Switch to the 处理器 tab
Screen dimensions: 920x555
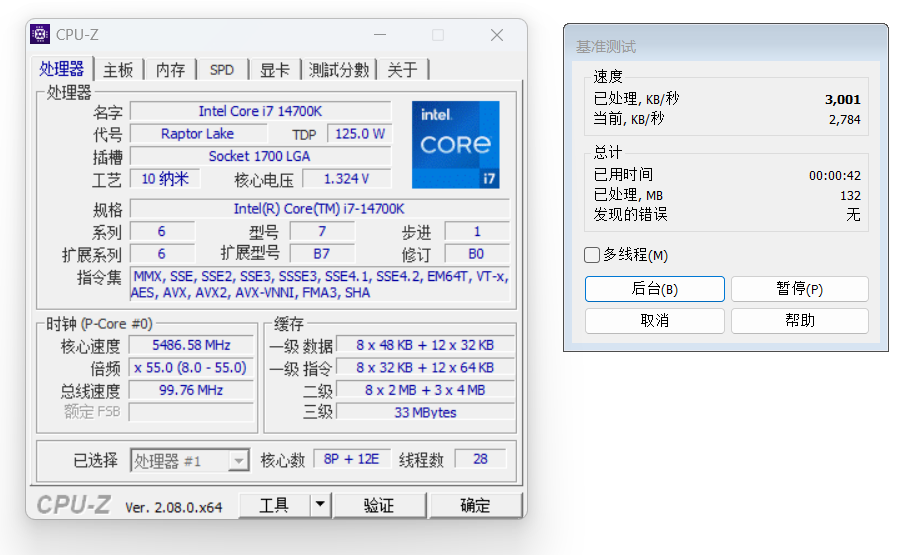coord(62,69)
